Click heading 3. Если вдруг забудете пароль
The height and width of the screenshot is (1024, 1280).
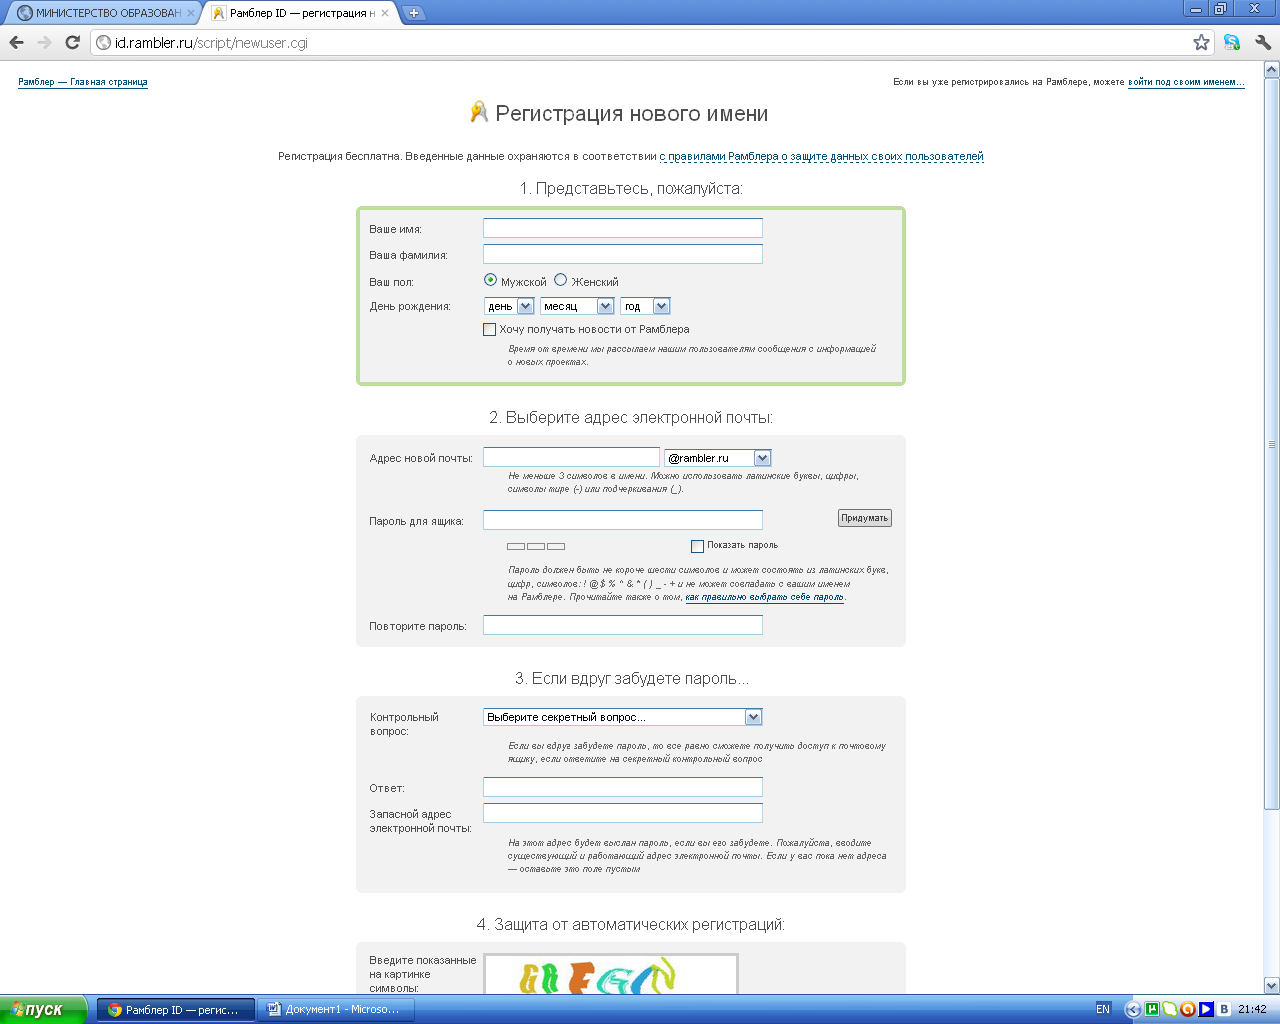[x=631, y=678]
